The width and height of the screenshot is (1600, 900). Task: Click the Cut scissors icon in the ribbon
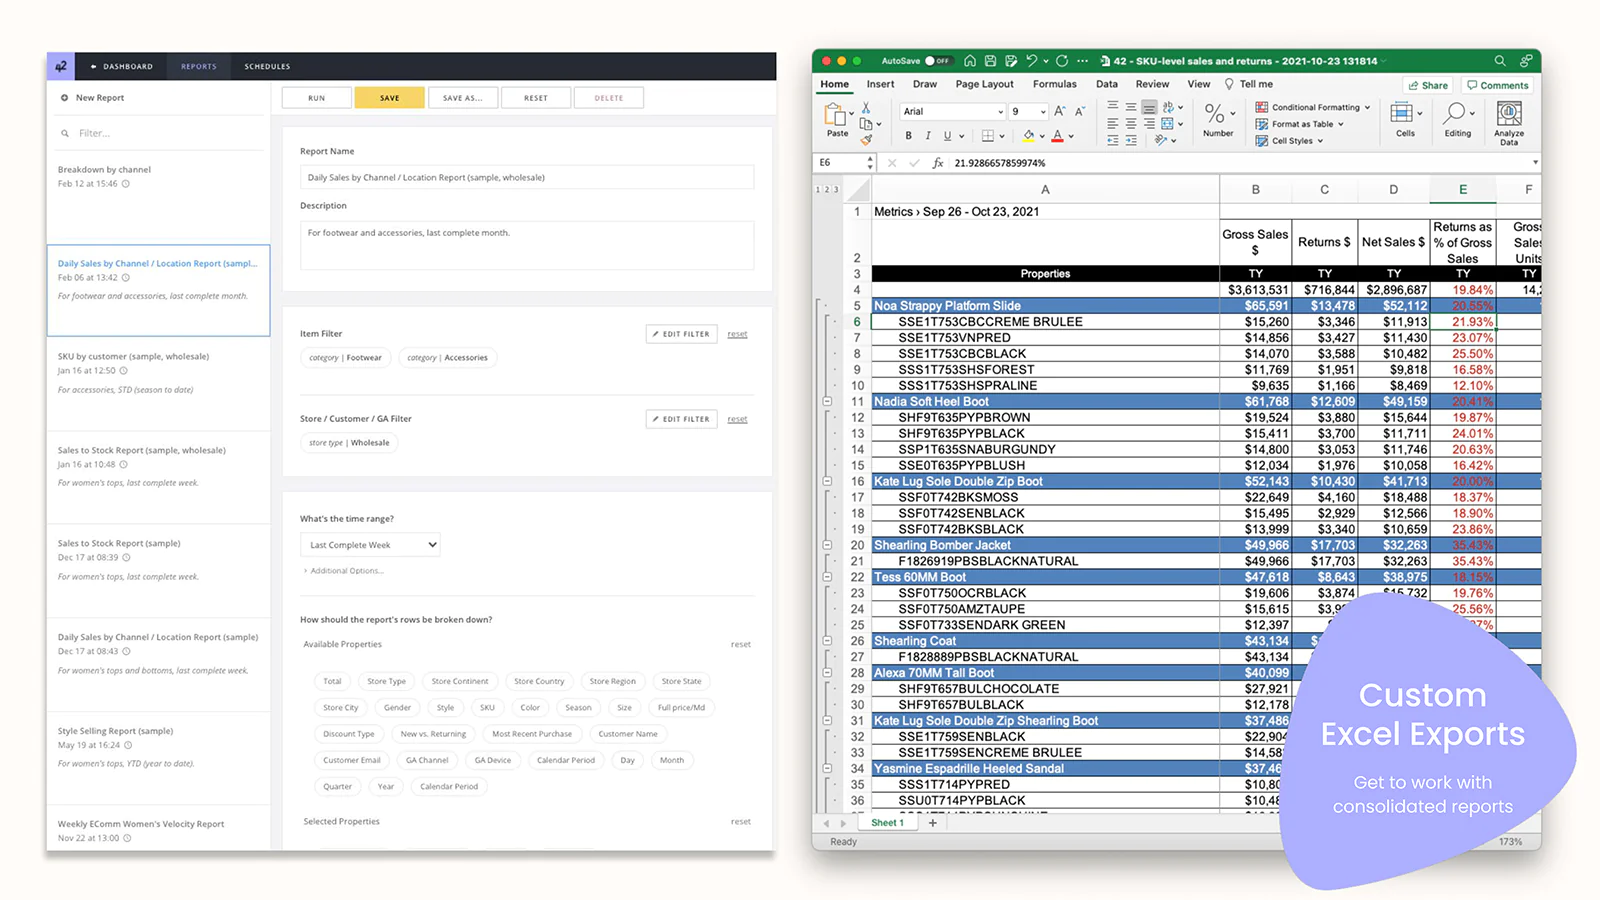click(866, 107)
